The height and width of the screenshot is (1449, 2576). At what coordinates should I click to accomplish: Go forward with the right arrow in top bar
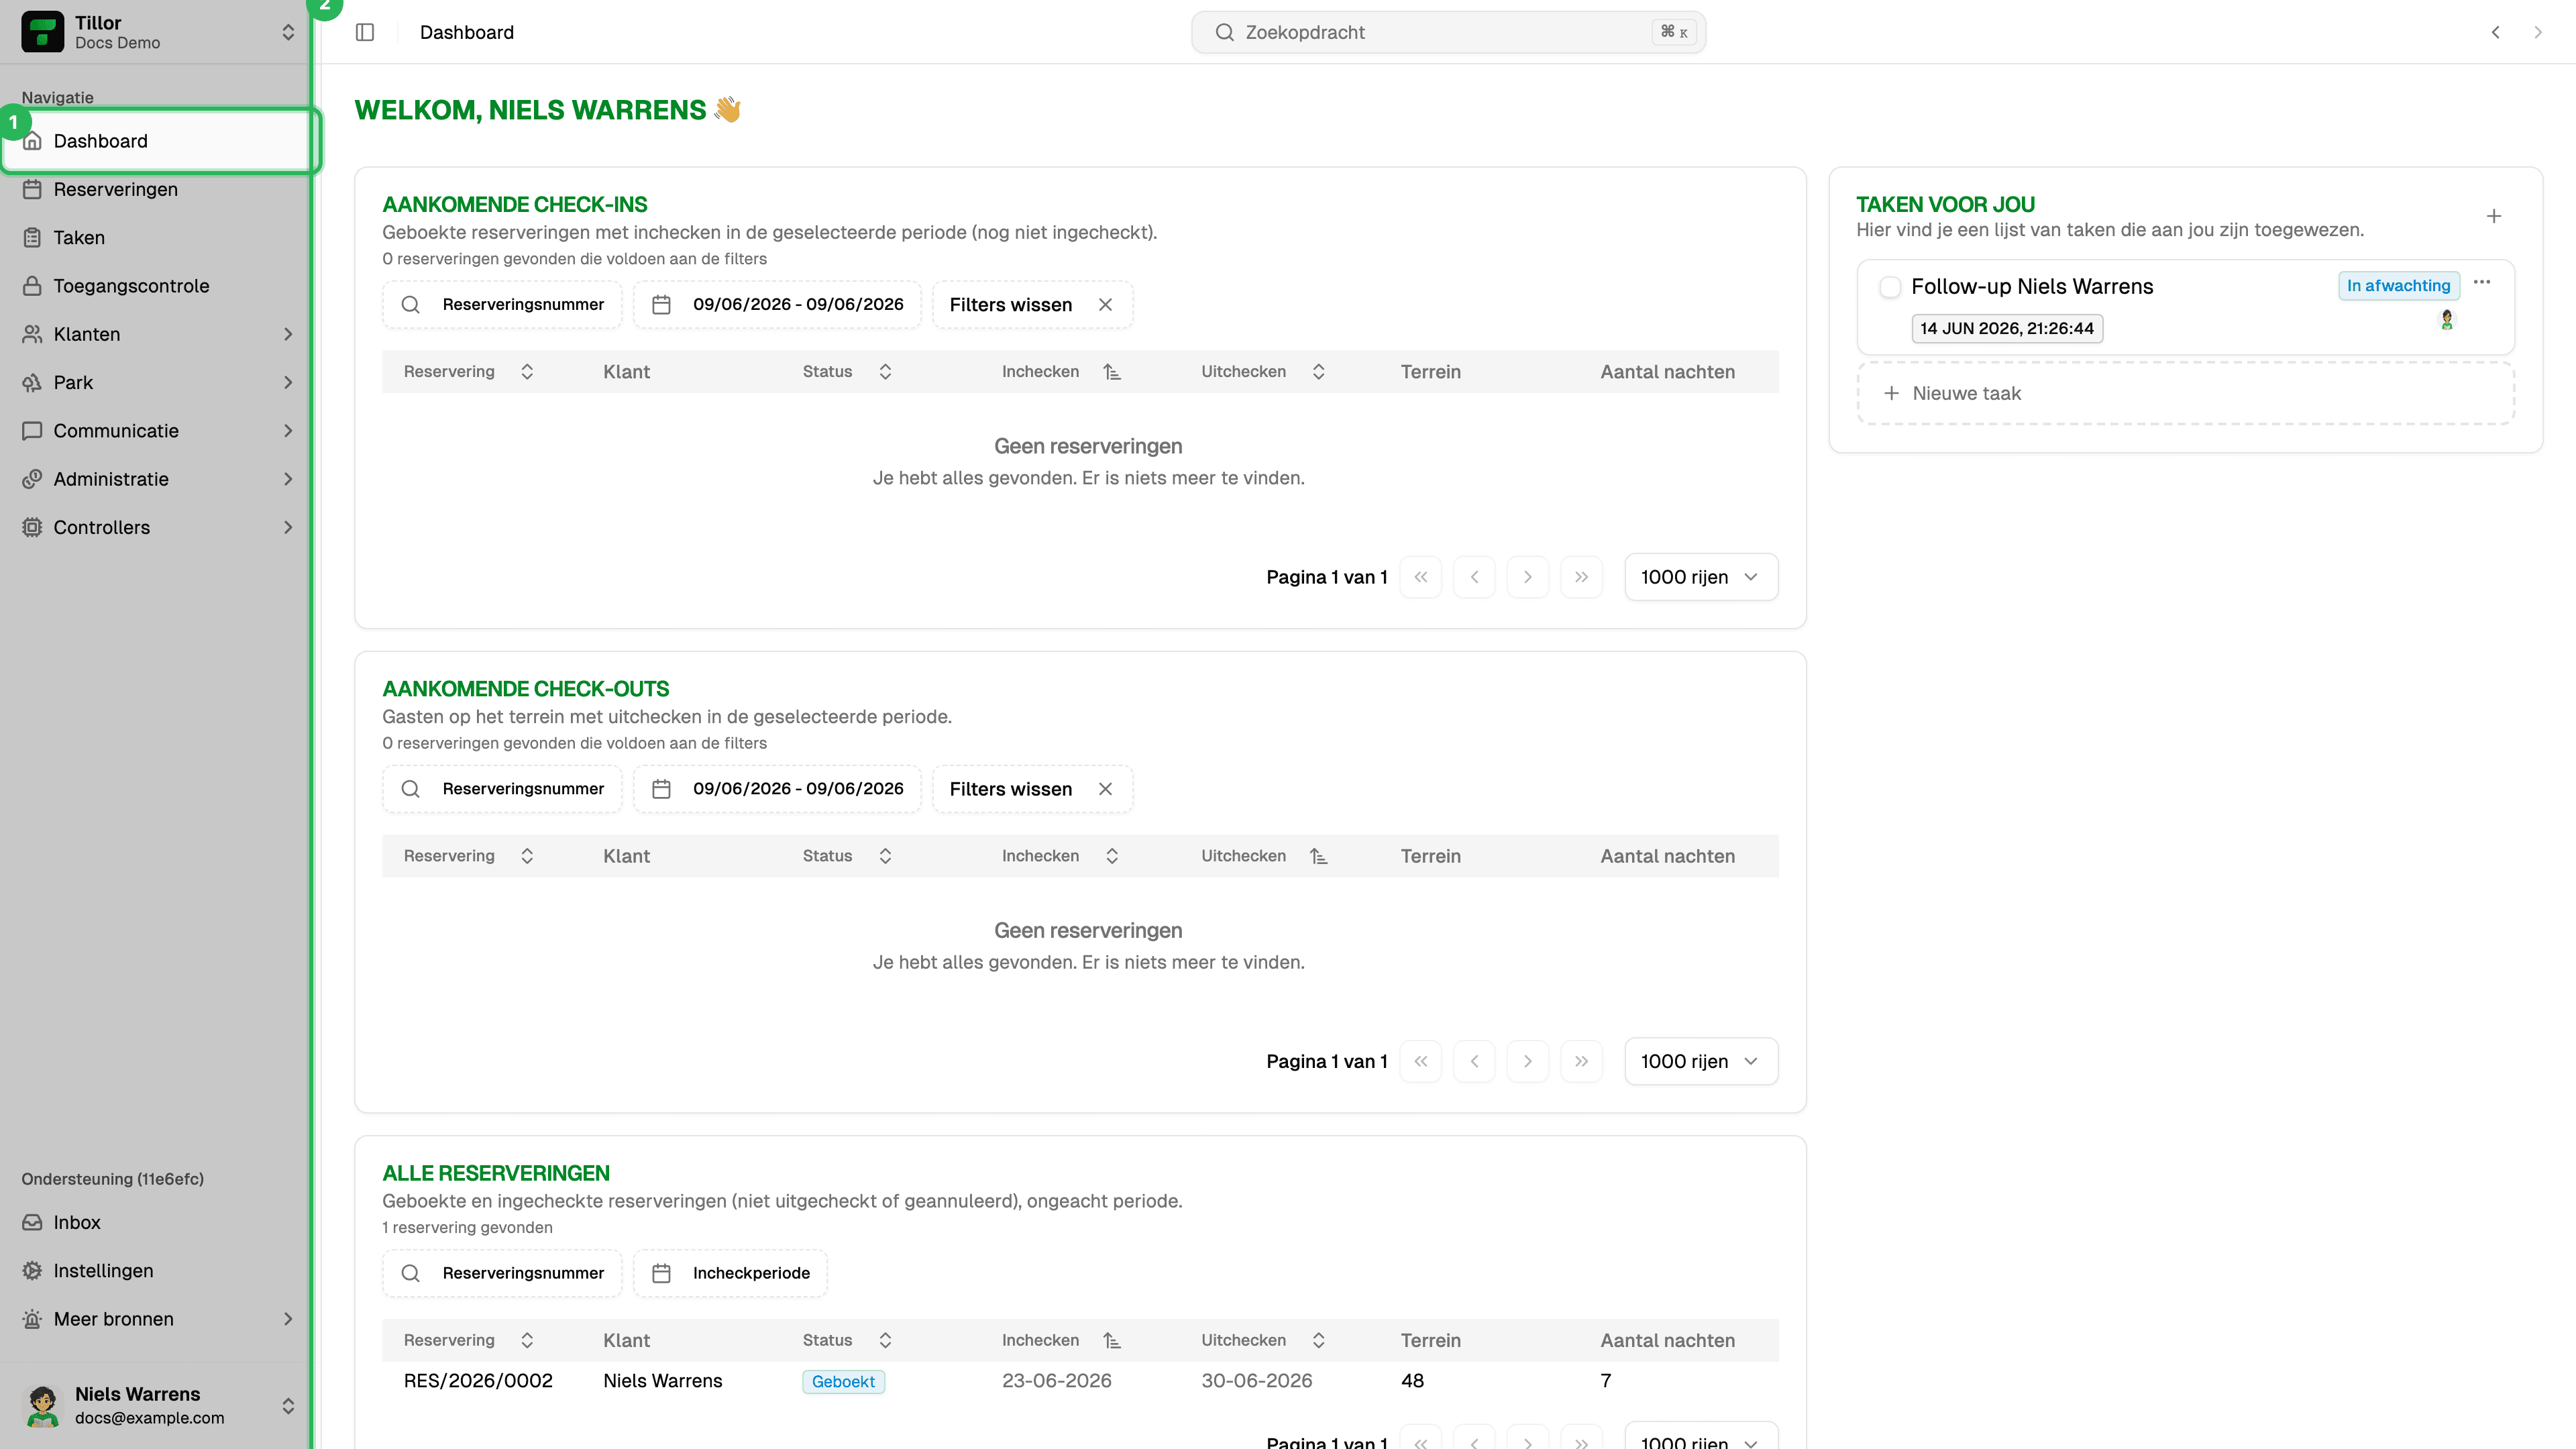tap(2538, 32)
